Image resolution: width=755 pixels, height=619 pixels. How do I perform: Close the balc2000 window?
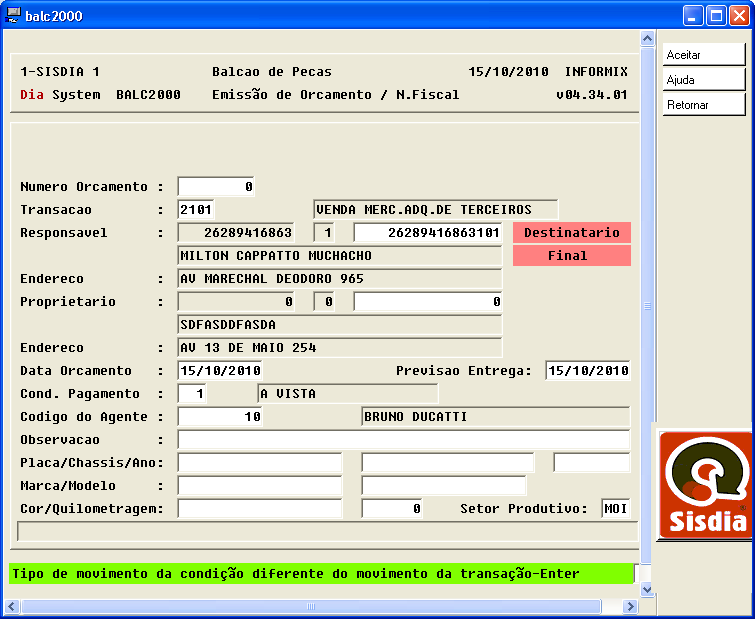click(739, 16)
